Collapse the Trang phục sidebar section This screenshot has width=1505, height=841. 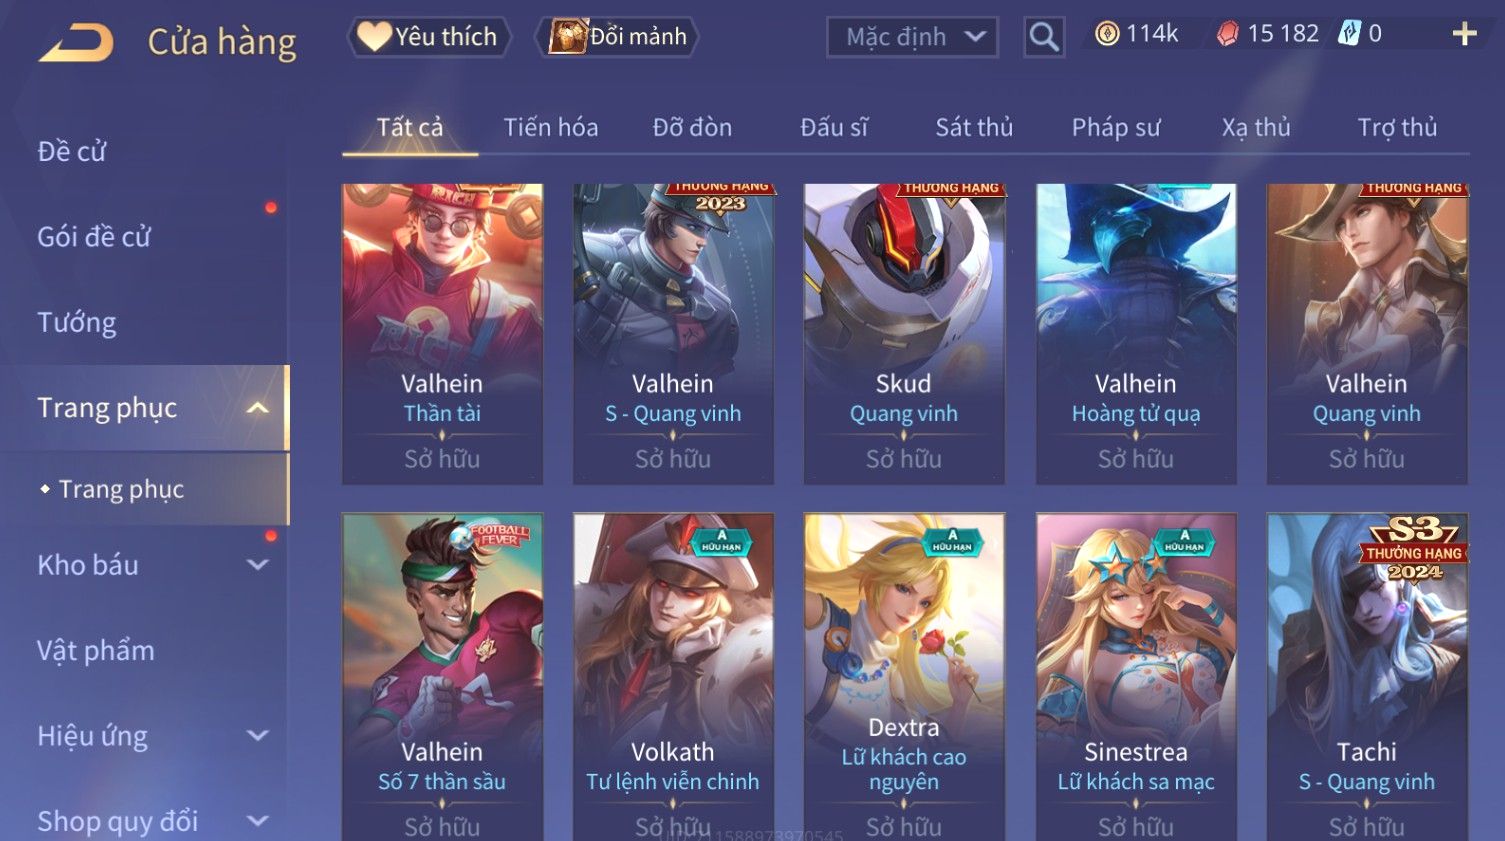[257, 408]
